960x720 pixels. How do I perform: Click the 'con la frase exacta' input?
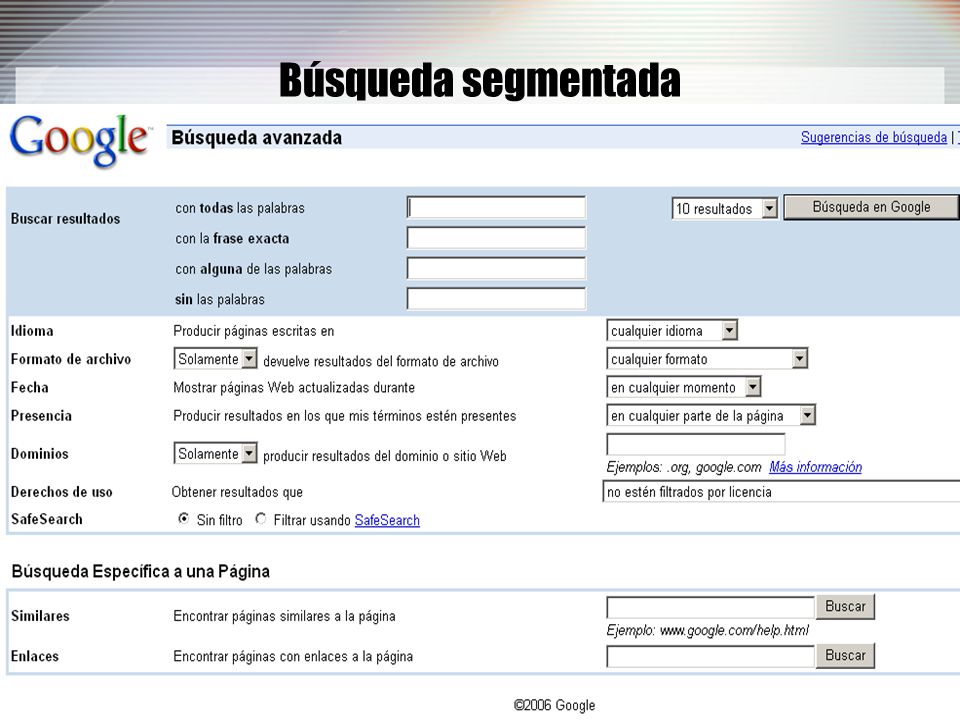pos(496,238)
